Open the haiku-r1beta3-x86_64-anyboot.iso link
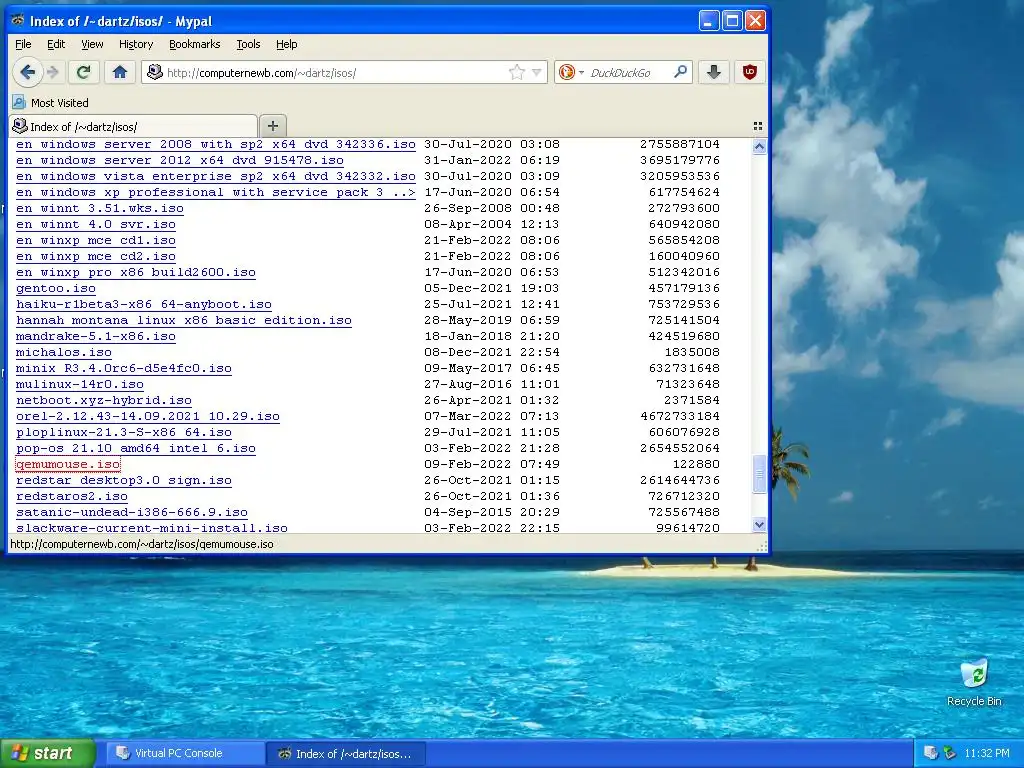Viewport: 1024px width, 768px height. 144,304
